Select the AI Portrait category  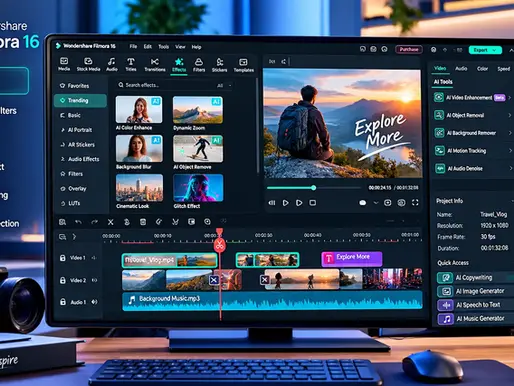(80, 130)
